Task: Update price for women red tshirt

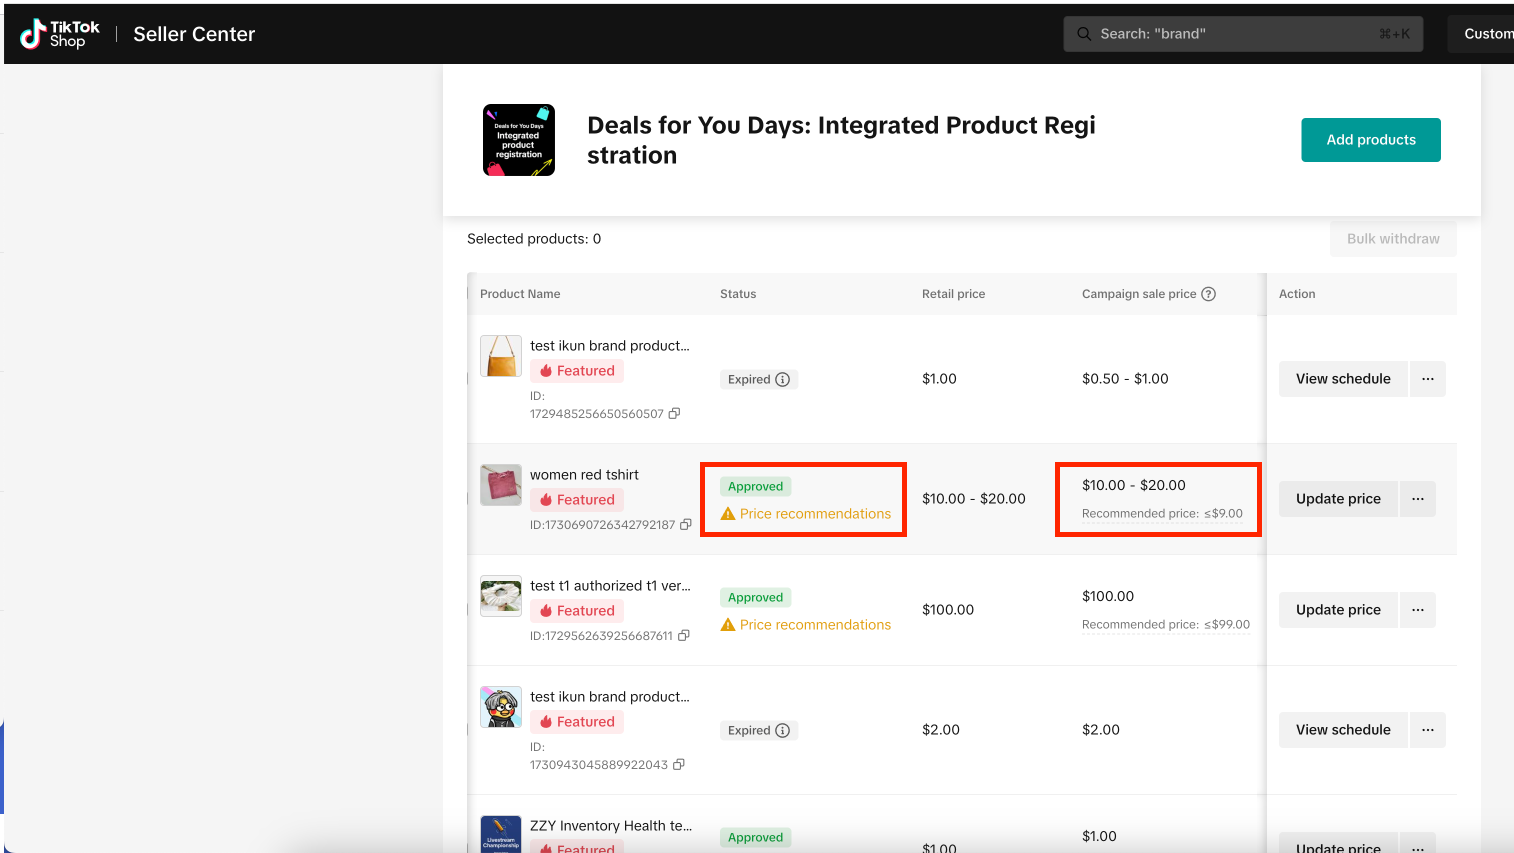Action: pos(1337,499)
